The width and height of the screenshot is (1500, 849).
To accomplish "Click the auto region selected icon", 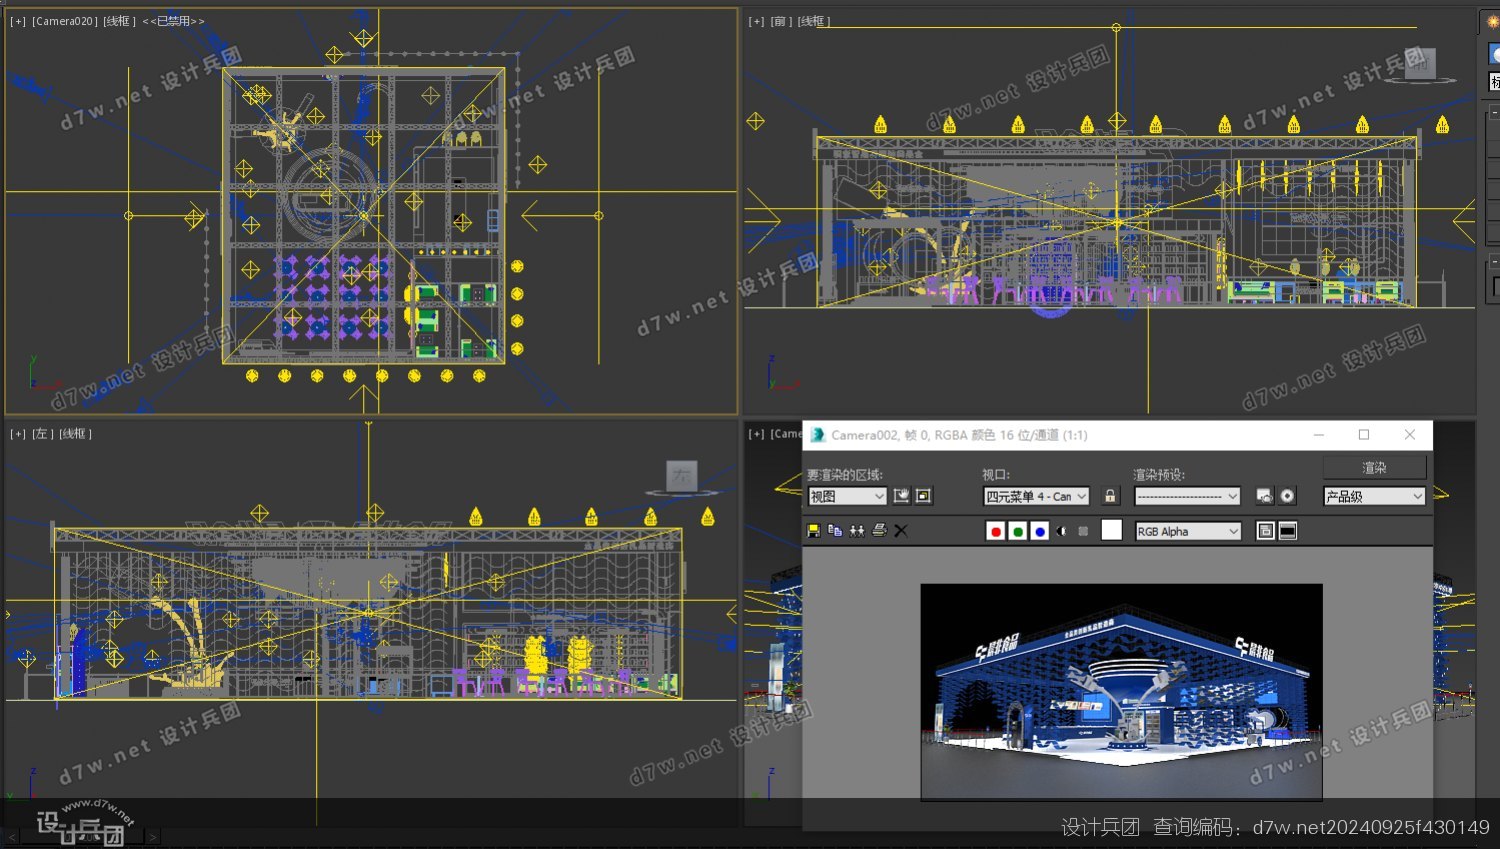I will pos(924,496).
